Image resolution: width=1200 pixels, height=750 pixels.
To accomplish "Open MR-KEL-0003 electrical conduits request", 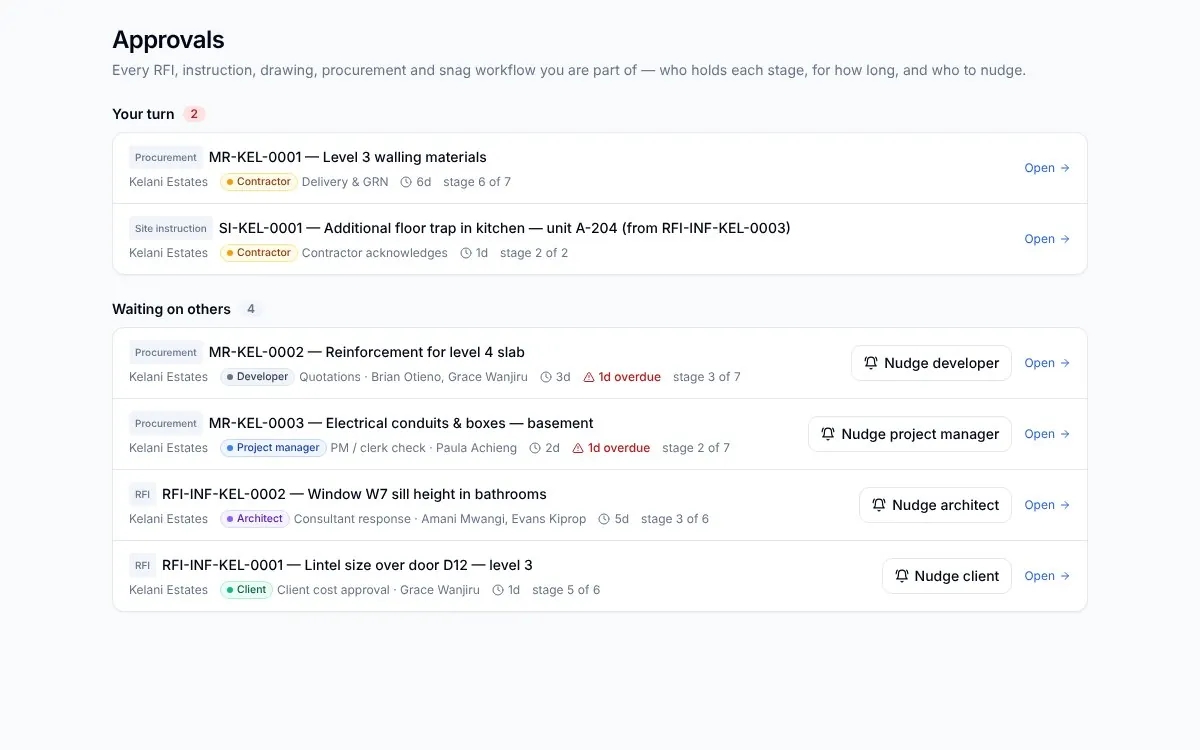I will (x=1047, y=434).
